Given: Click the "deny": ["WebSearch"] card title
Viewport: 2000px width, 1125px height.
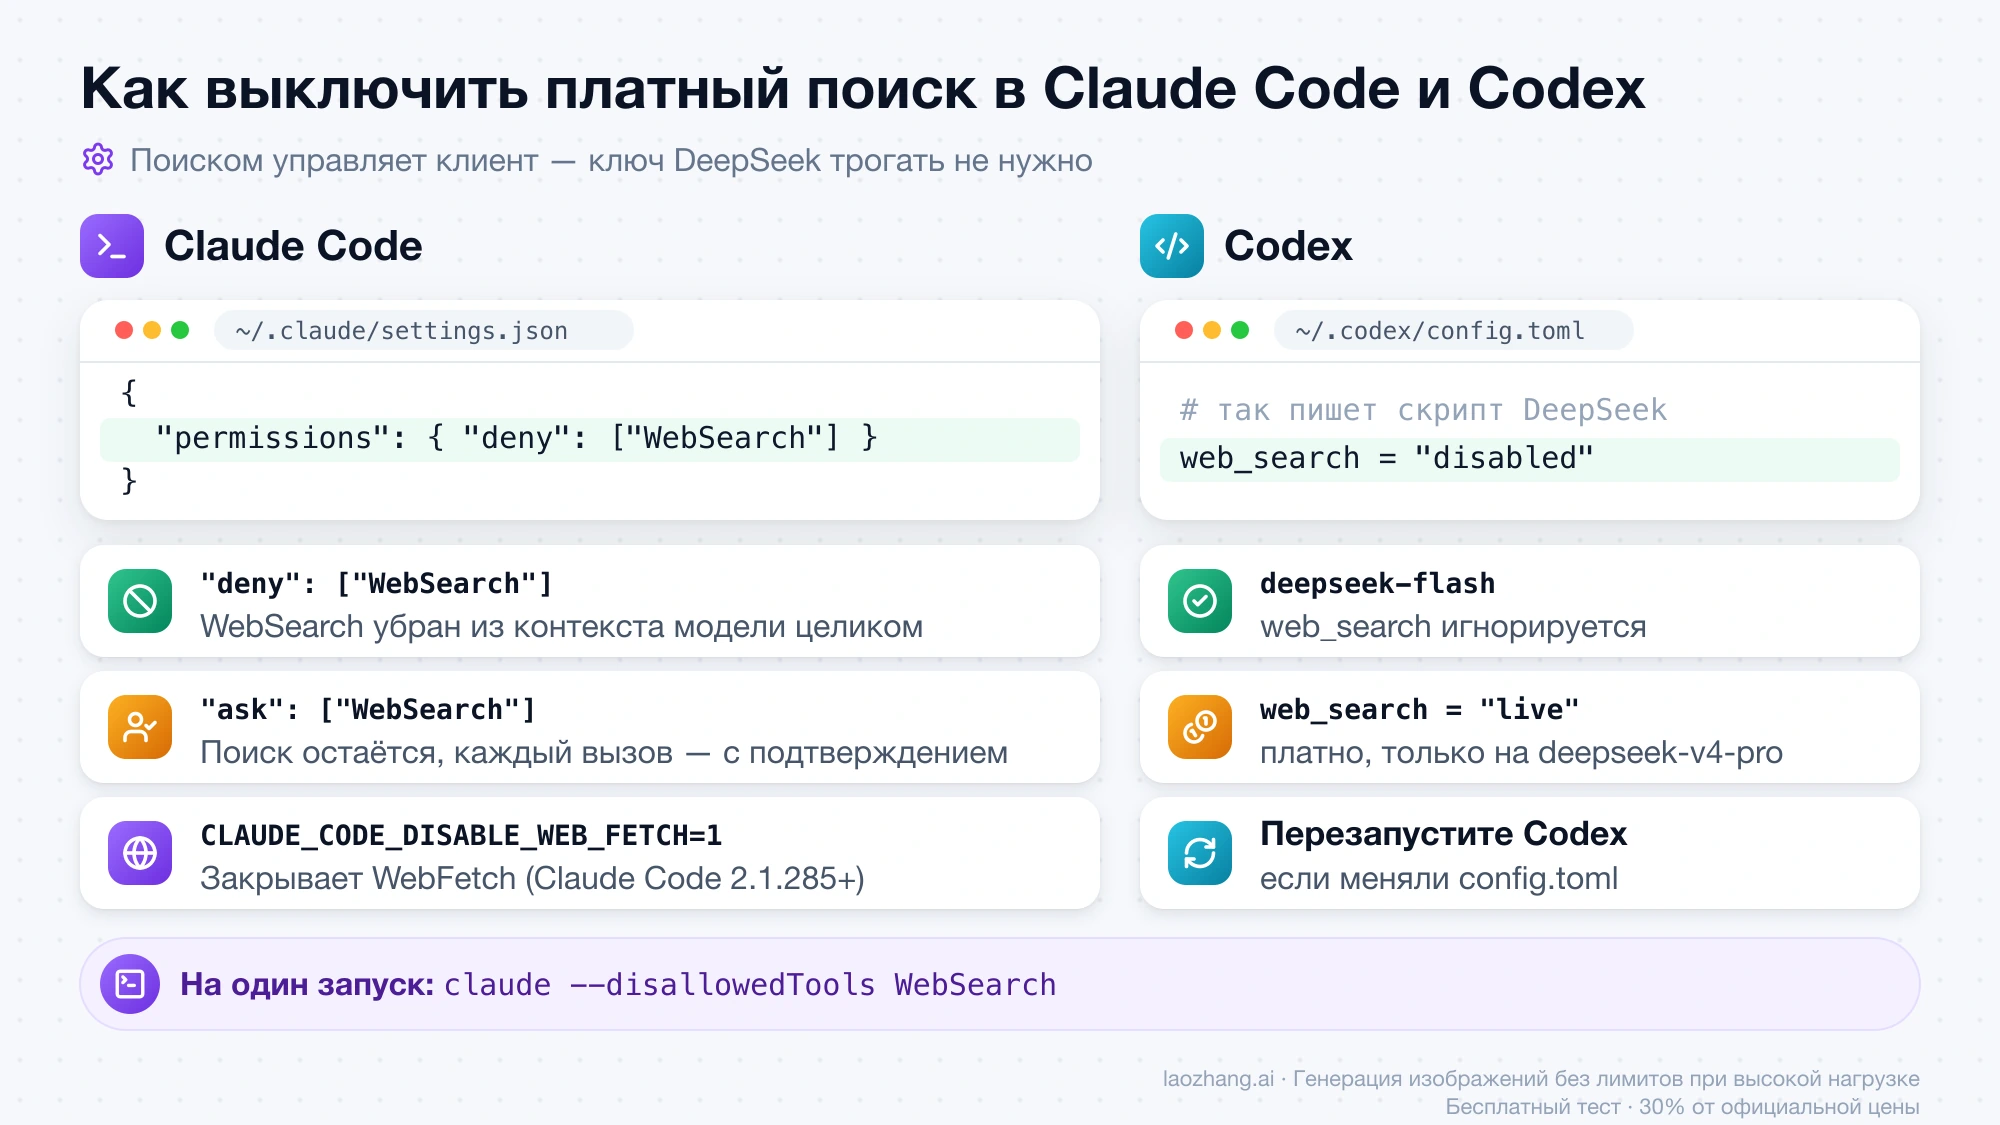Looking at the screenshot, I should [376, 584].
